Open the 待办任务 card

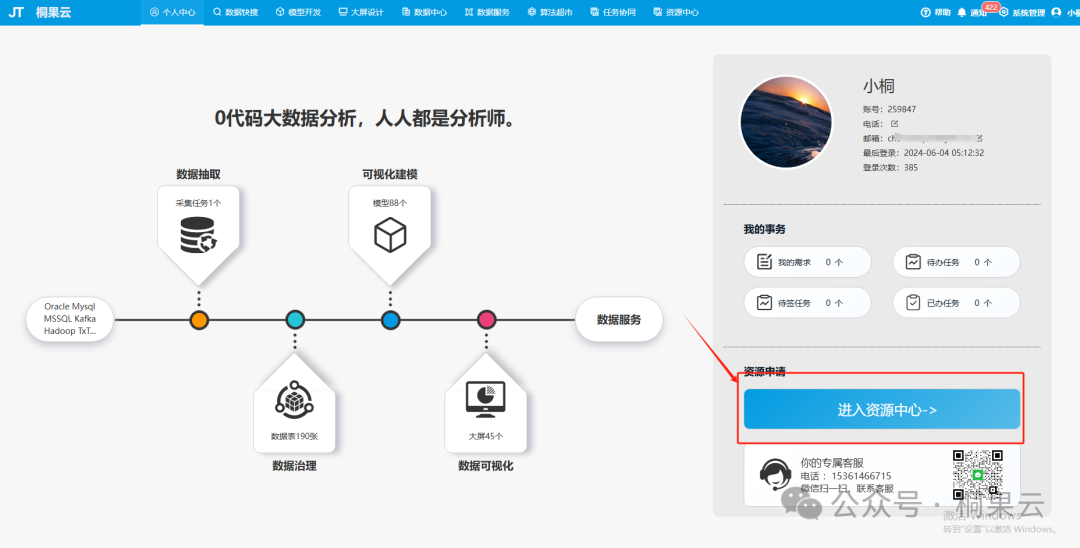point(955,262)
